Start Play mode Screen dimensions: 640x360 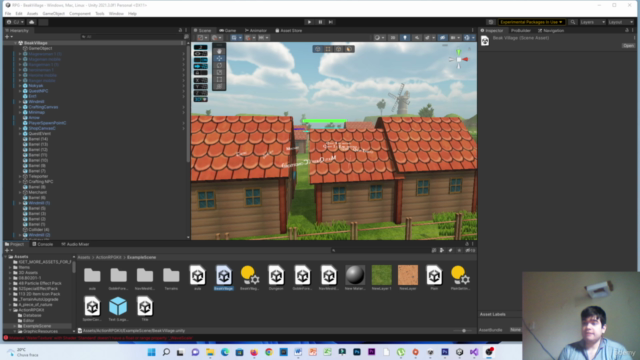pyautogui.click(x=309, y=22)
